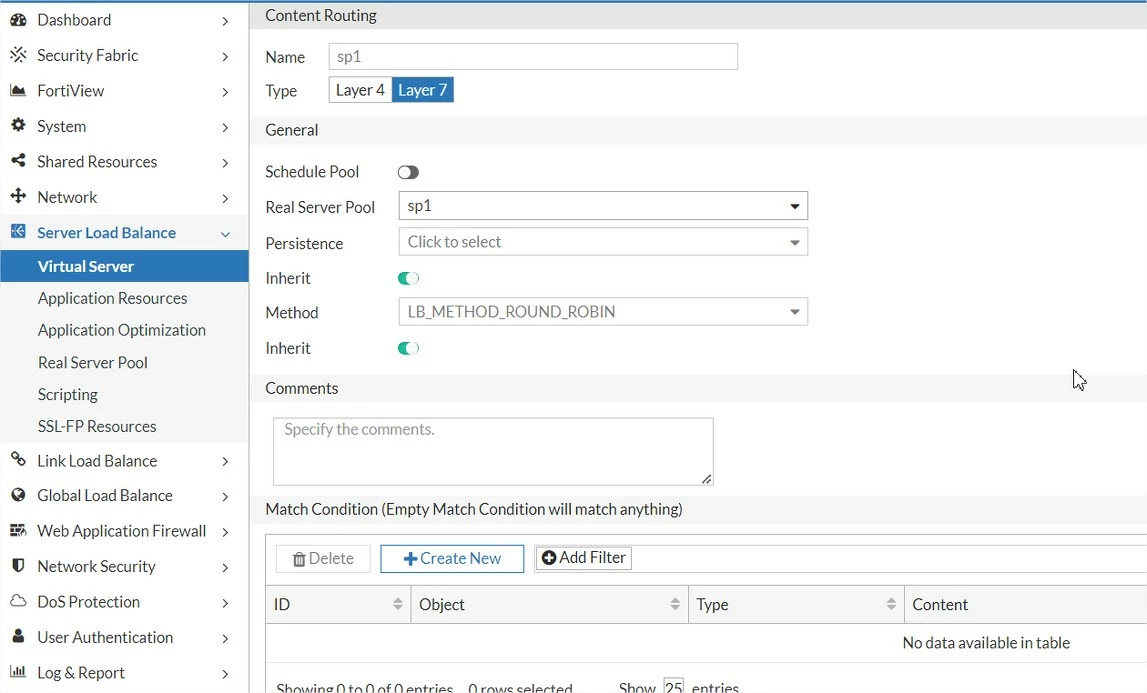This screenshot has width=1147, height=693.
Task: Toggle Inherit switch below Persistence
Action: pos(408,278)
